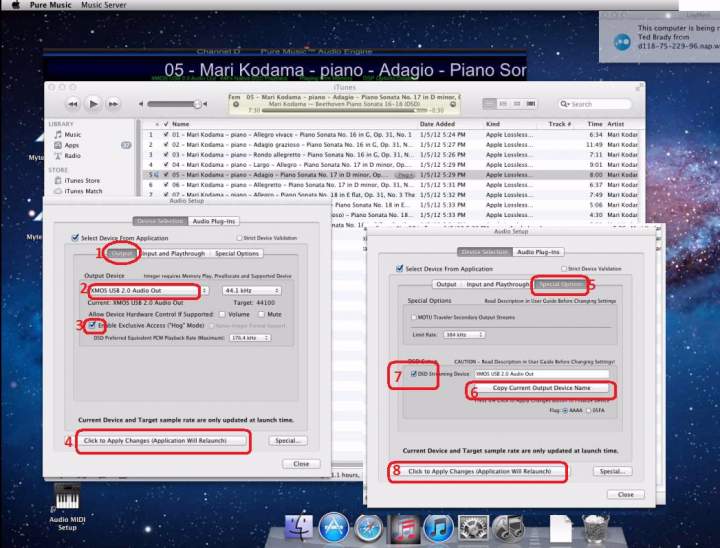The width and height of the screenshot is (720, 548).
Task: Toggle Strict Device Validation in right dialog
Action: coord(564,269)
